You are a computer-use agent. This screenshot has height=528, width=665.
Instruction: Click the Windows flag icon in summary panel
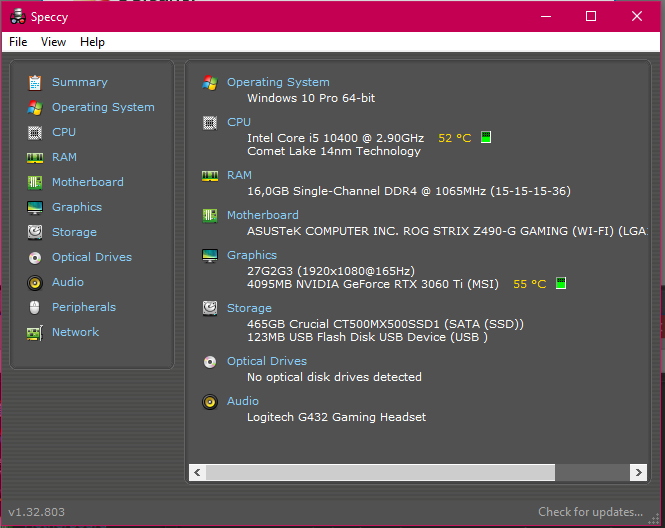210,83
